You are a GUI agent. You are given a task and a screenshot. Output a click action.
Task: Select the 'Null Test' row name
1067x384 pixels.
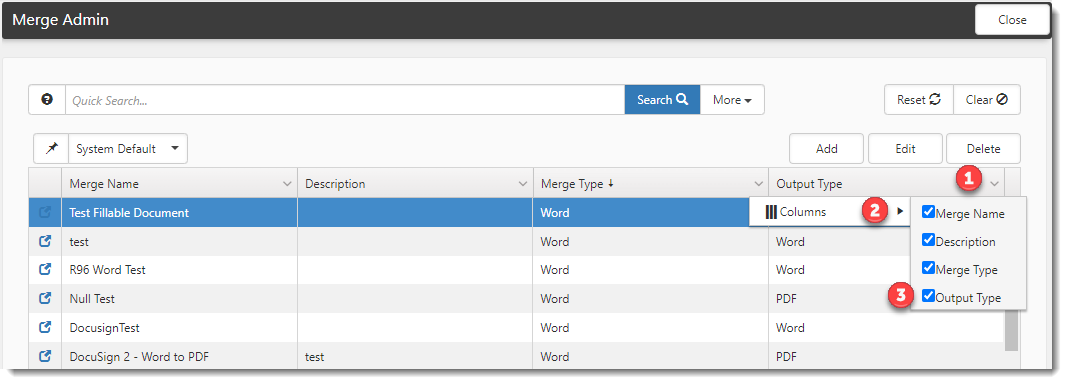point(92,298)
